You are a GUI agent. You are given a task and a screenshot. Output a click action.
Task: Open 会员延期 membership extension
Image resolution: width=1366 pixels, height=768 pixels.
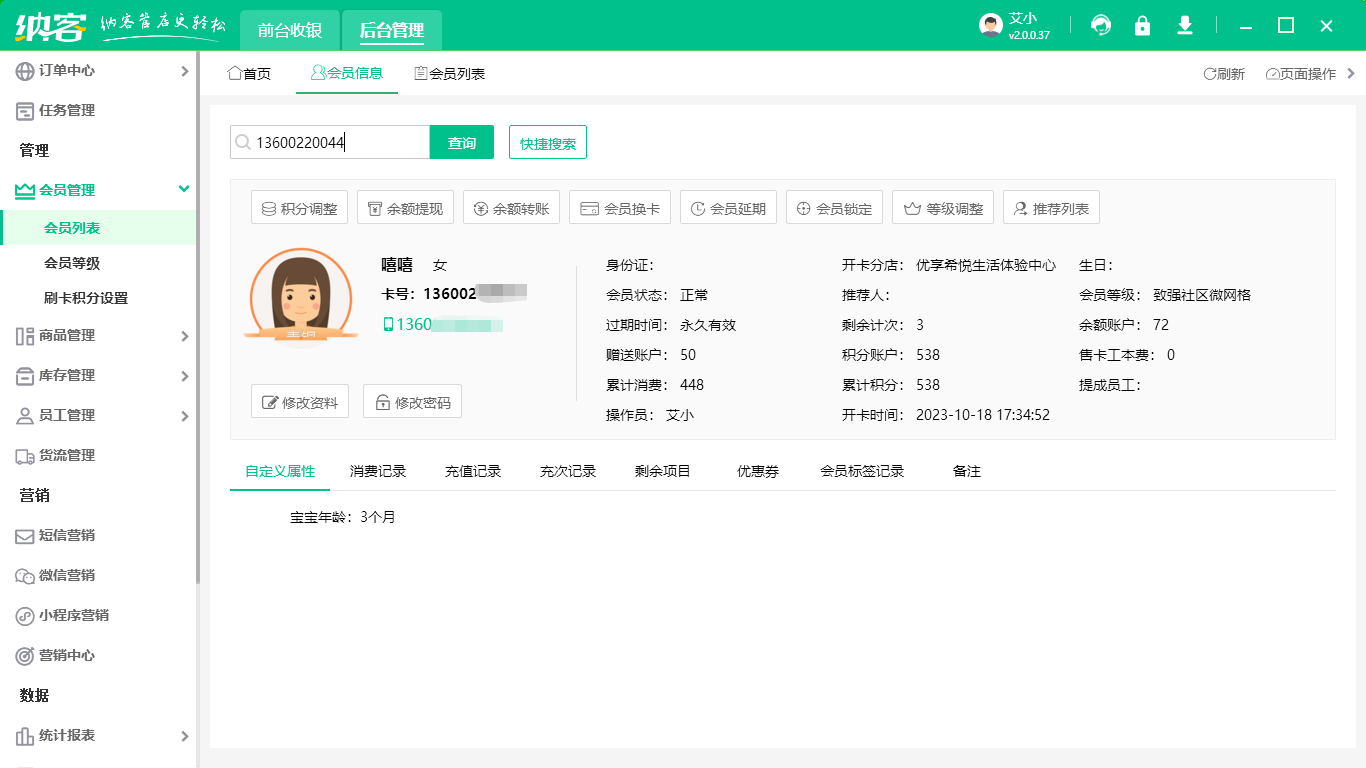coord(728,207)
